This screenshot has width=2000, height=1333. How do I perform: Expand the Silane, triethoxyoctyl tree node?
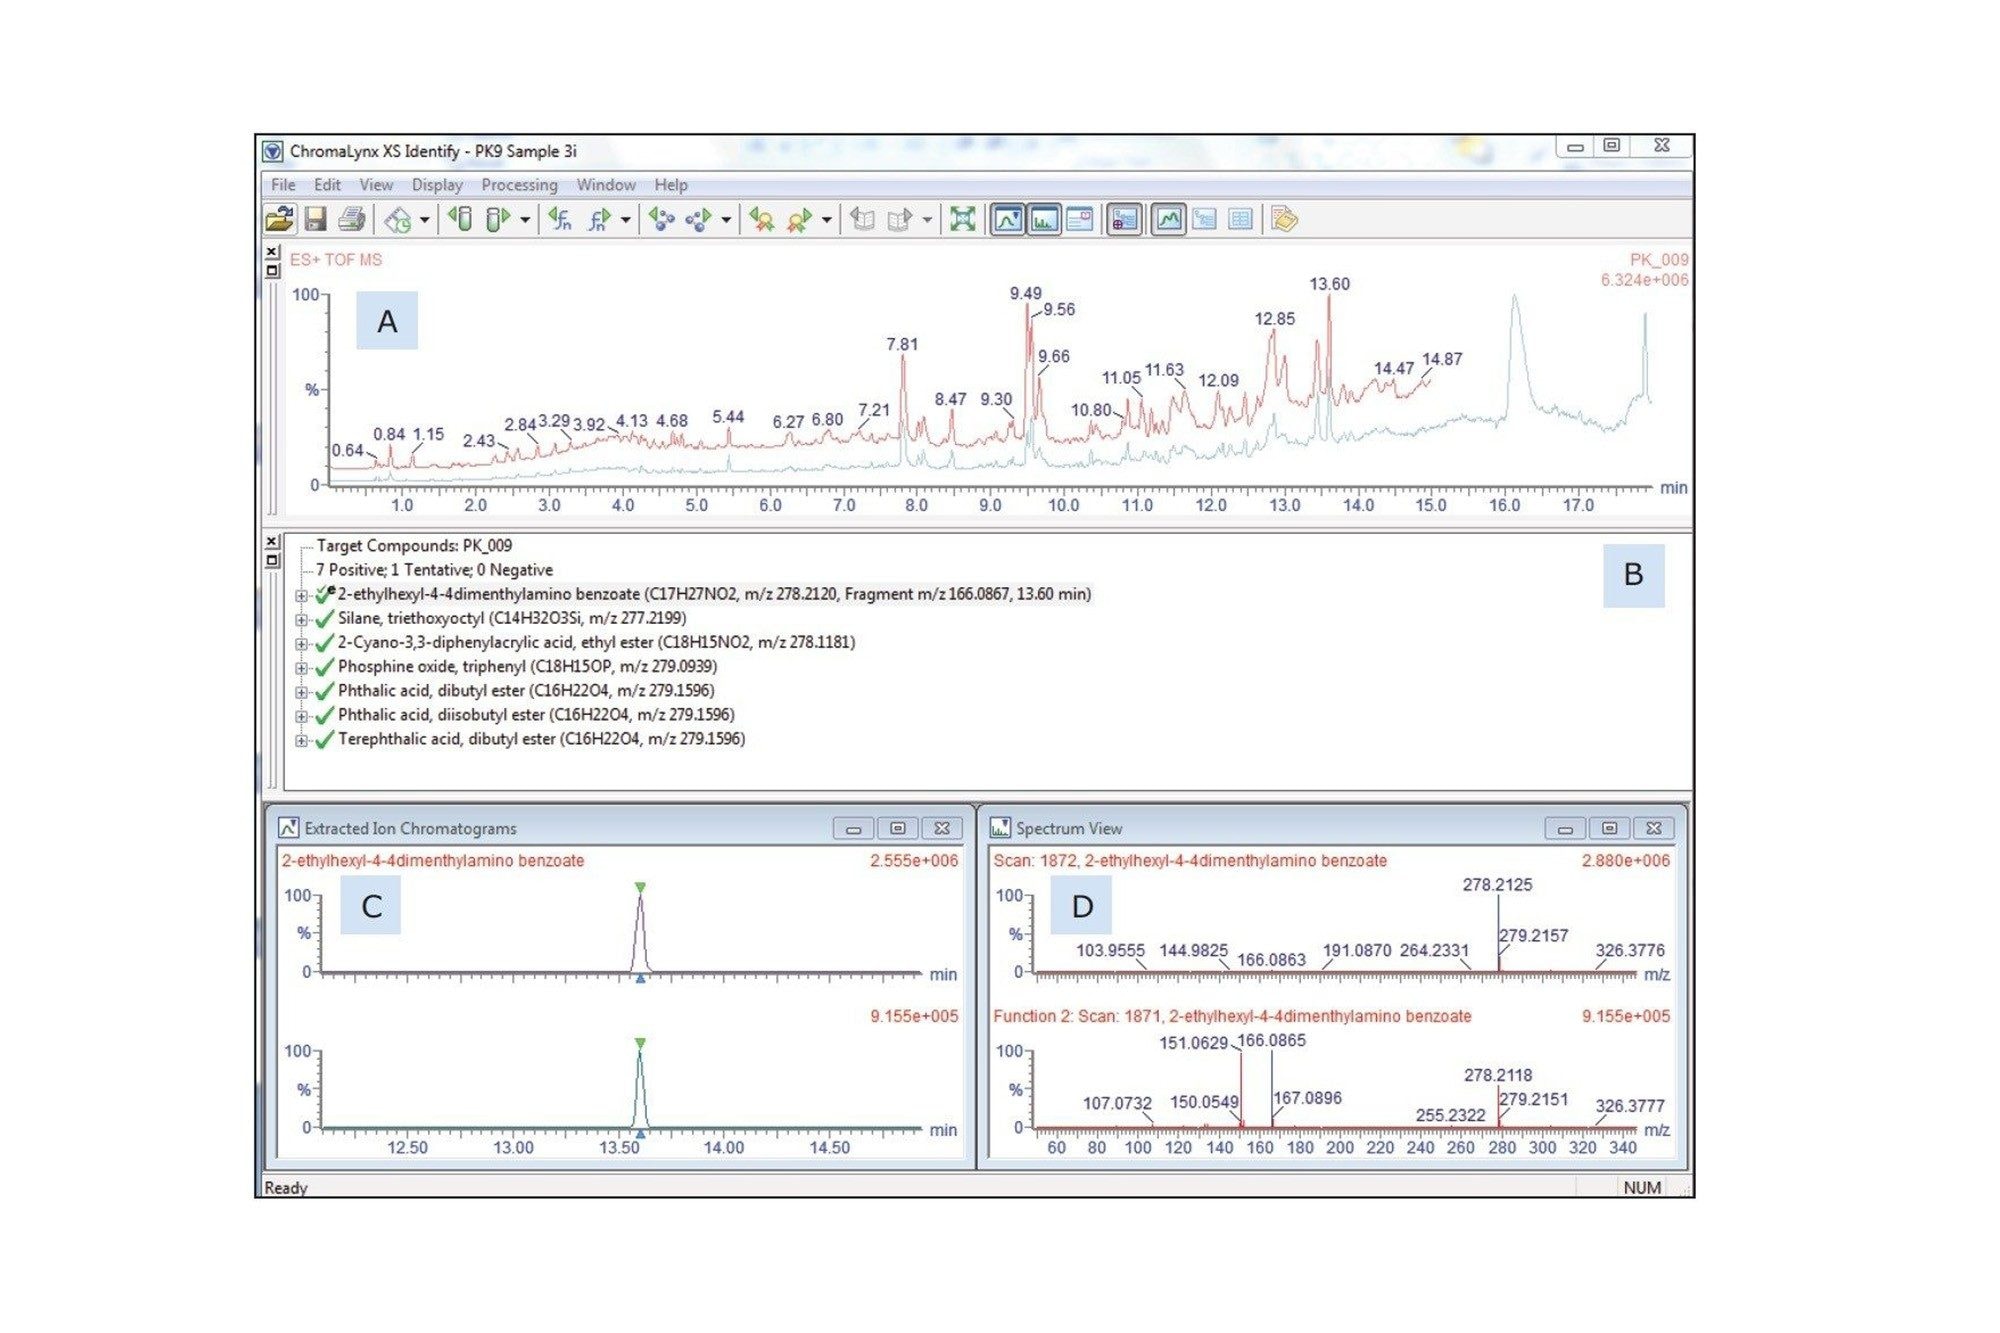(301, 620)
